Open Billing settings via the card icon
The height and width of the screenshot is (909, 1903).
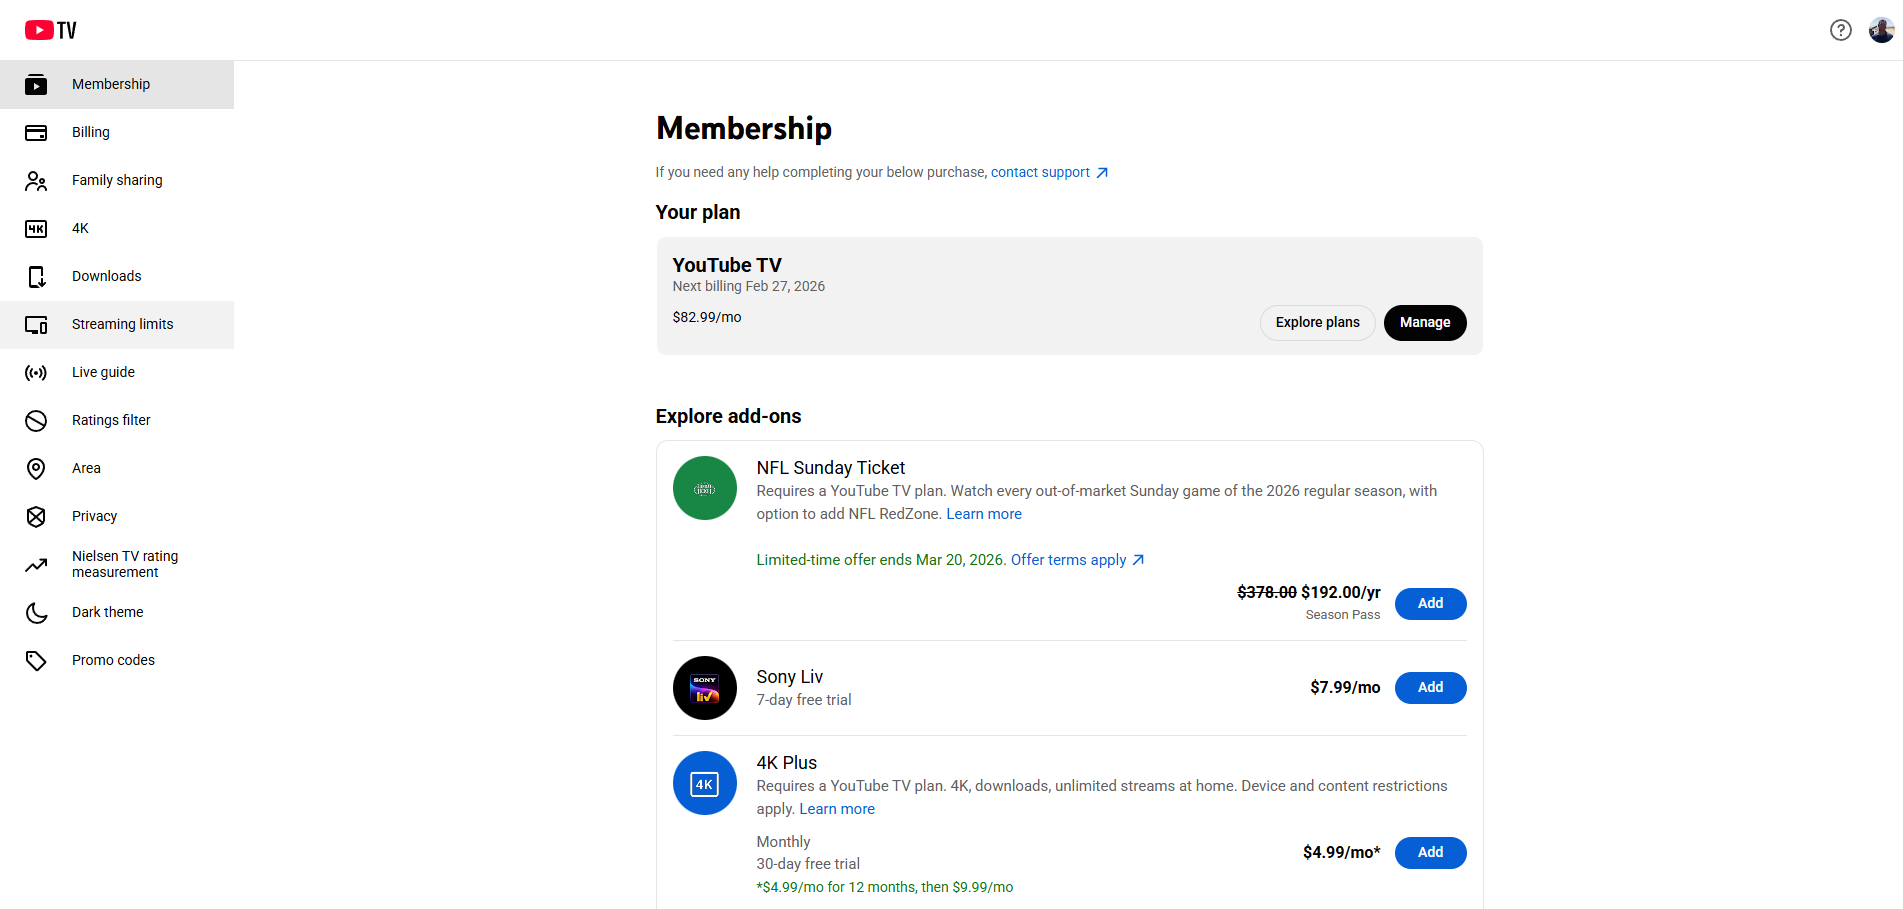[x=36, y=132]
